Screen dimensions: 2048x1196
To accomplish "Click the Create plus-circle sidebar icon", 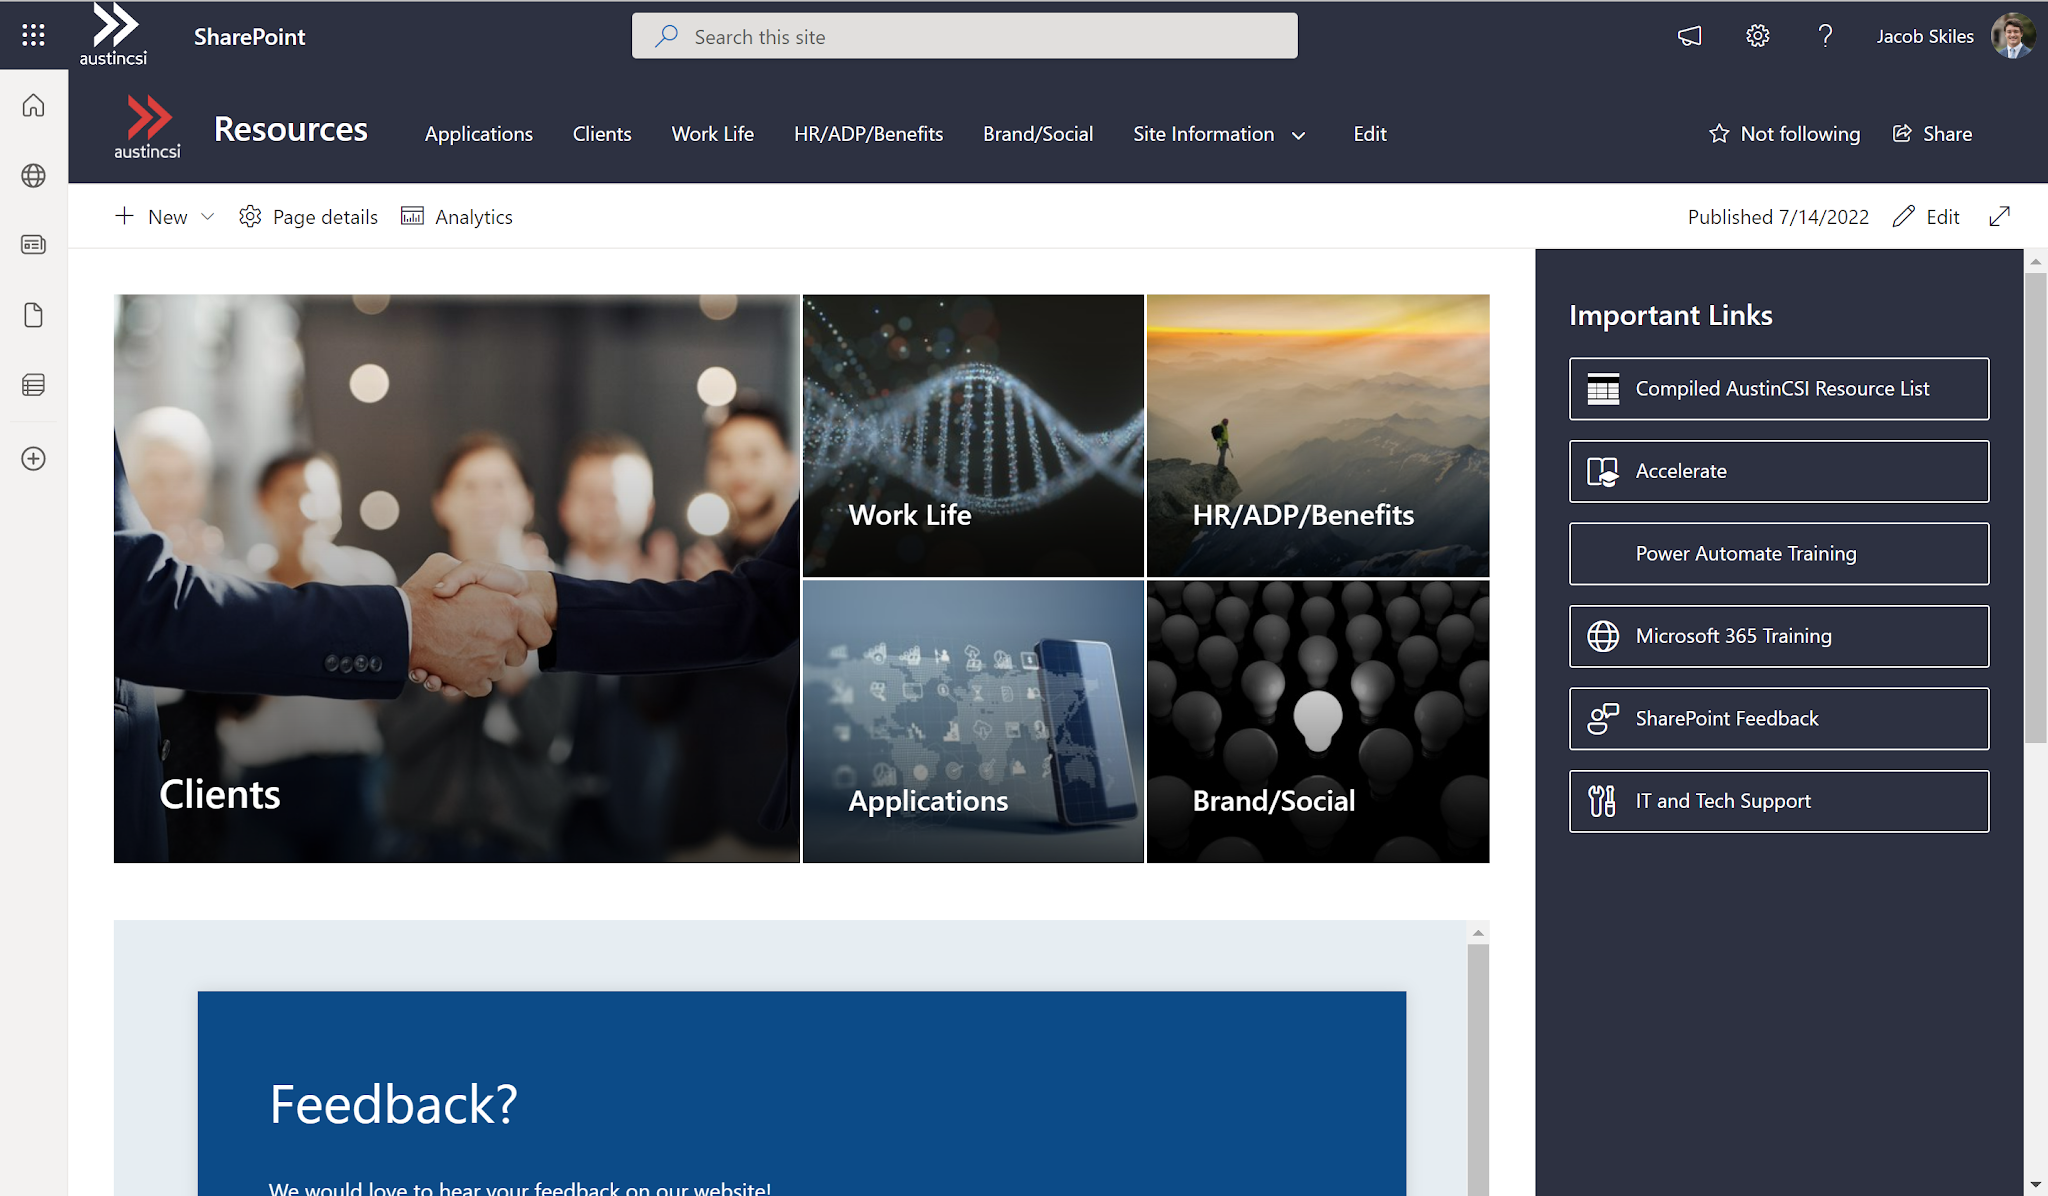I will tap(33, 459).
